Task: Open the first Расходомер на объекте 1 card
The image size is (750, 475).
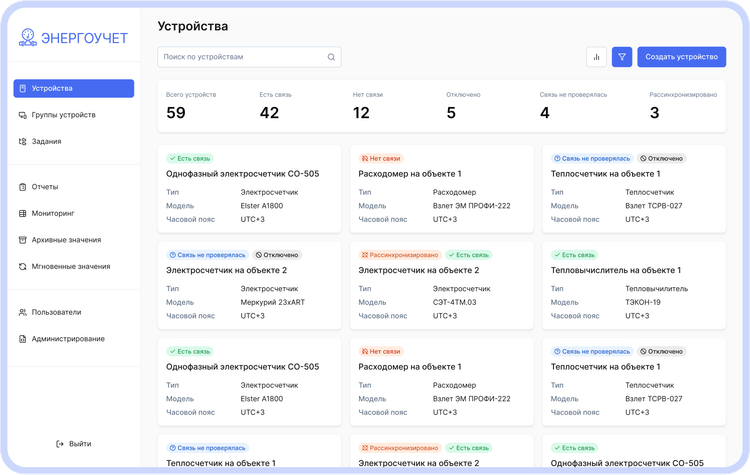Action: [x=441, y=188]
